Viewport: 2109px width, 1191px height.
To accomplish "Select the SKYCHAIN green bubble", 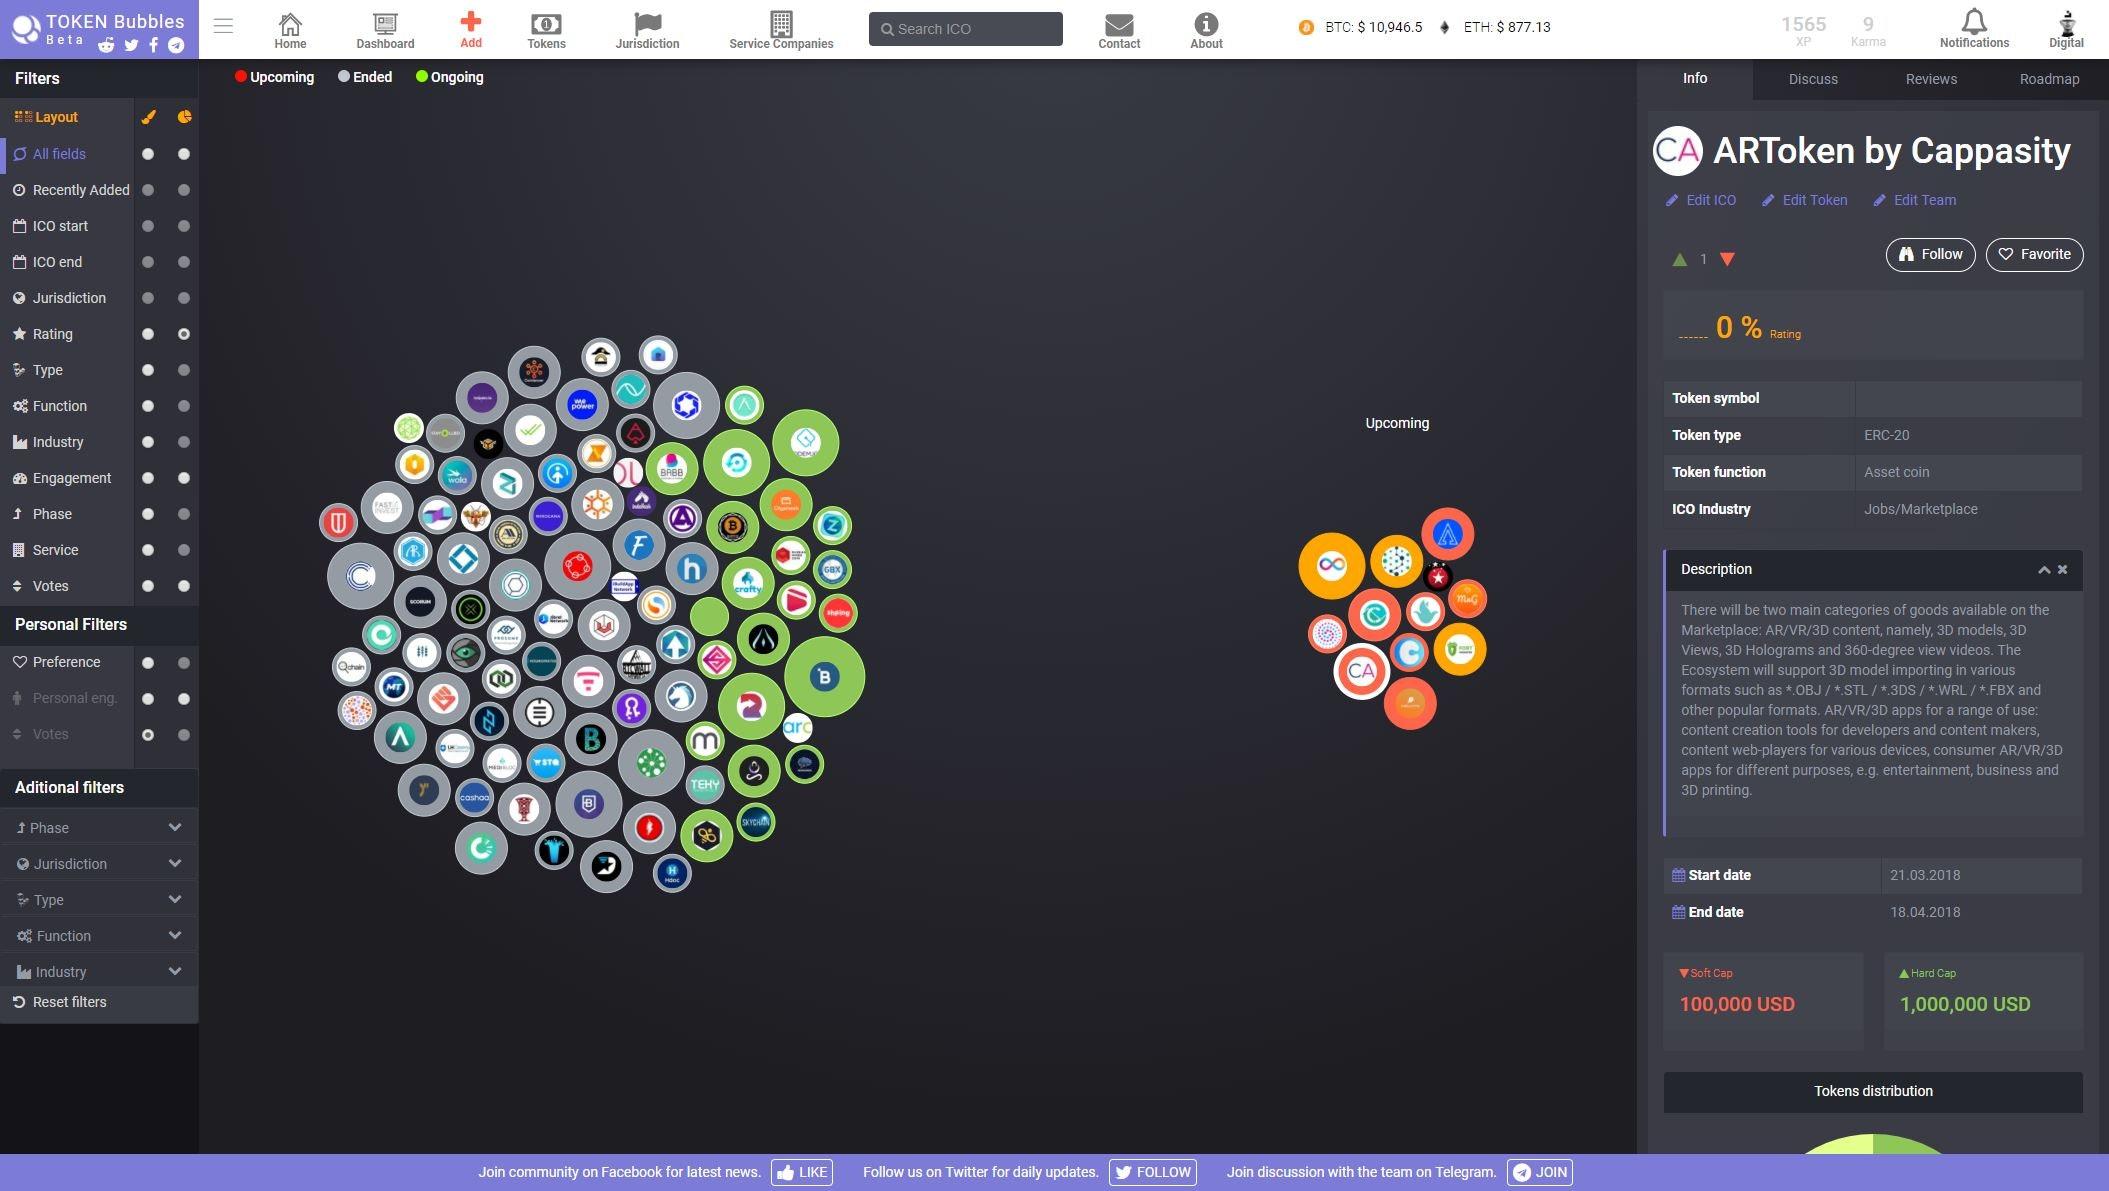I will pos(755,822).
